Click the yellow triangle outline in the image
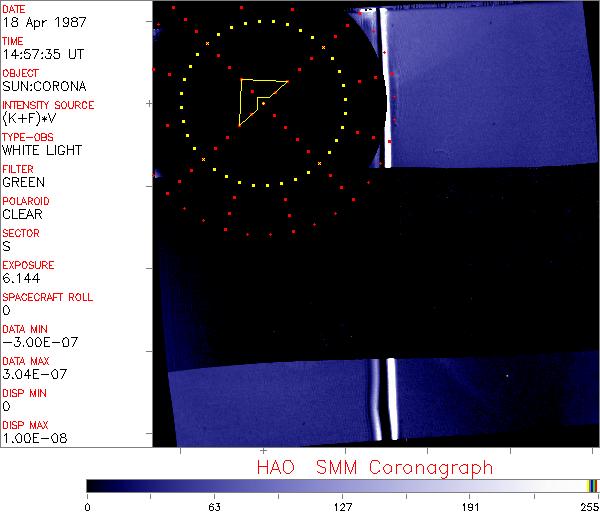This screenshot has height=512, width=600. [x=241, y=100]
